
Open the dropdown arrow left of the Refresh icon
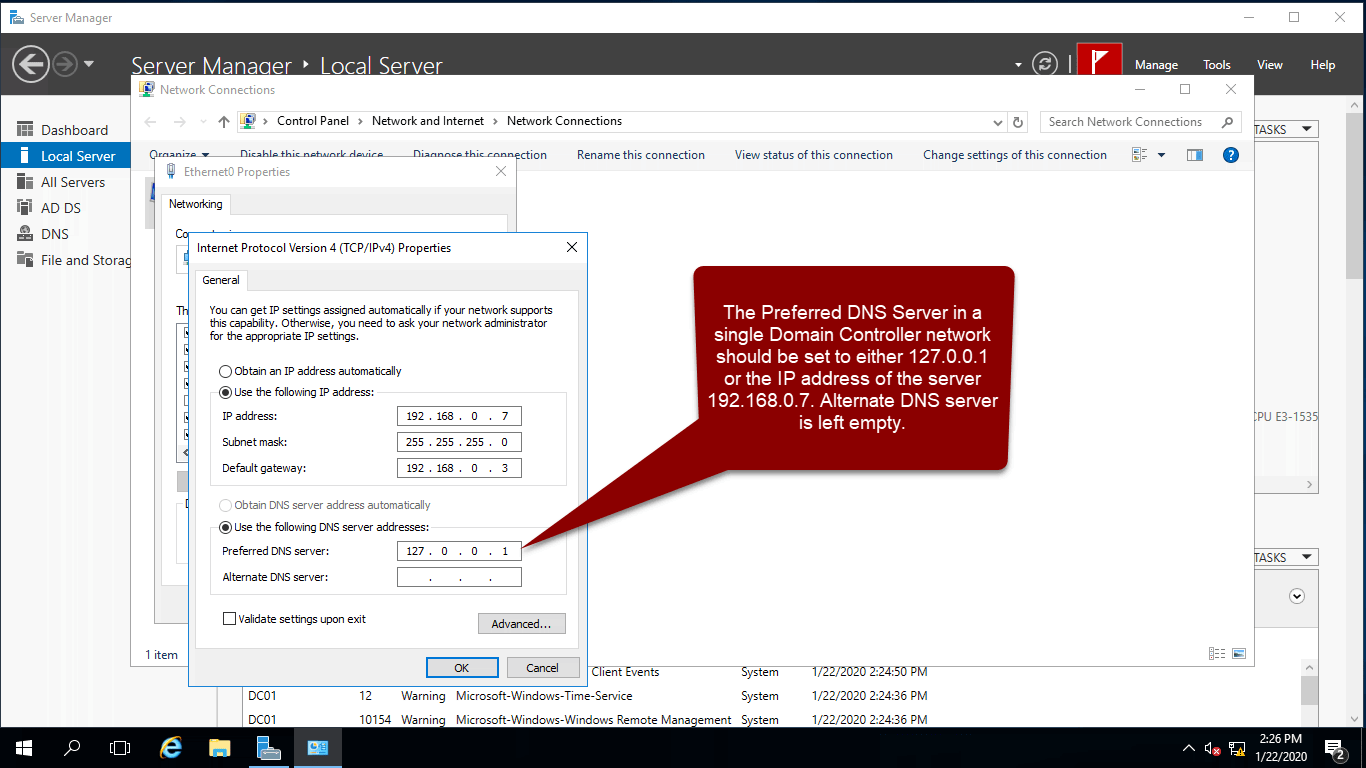(1019, 65)
